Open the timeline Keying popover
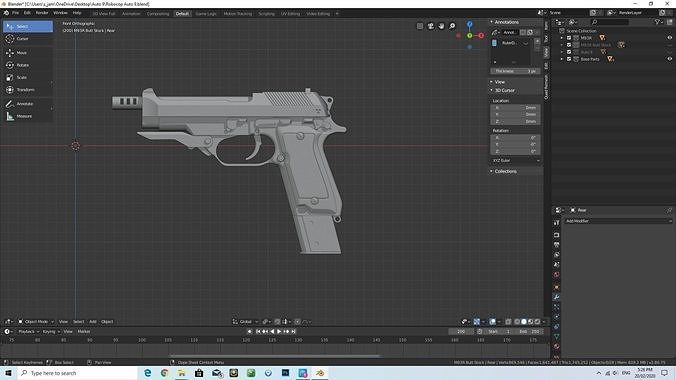Viewport: 676px width, 380px height. pyautogui.click(x=50, y=332)
